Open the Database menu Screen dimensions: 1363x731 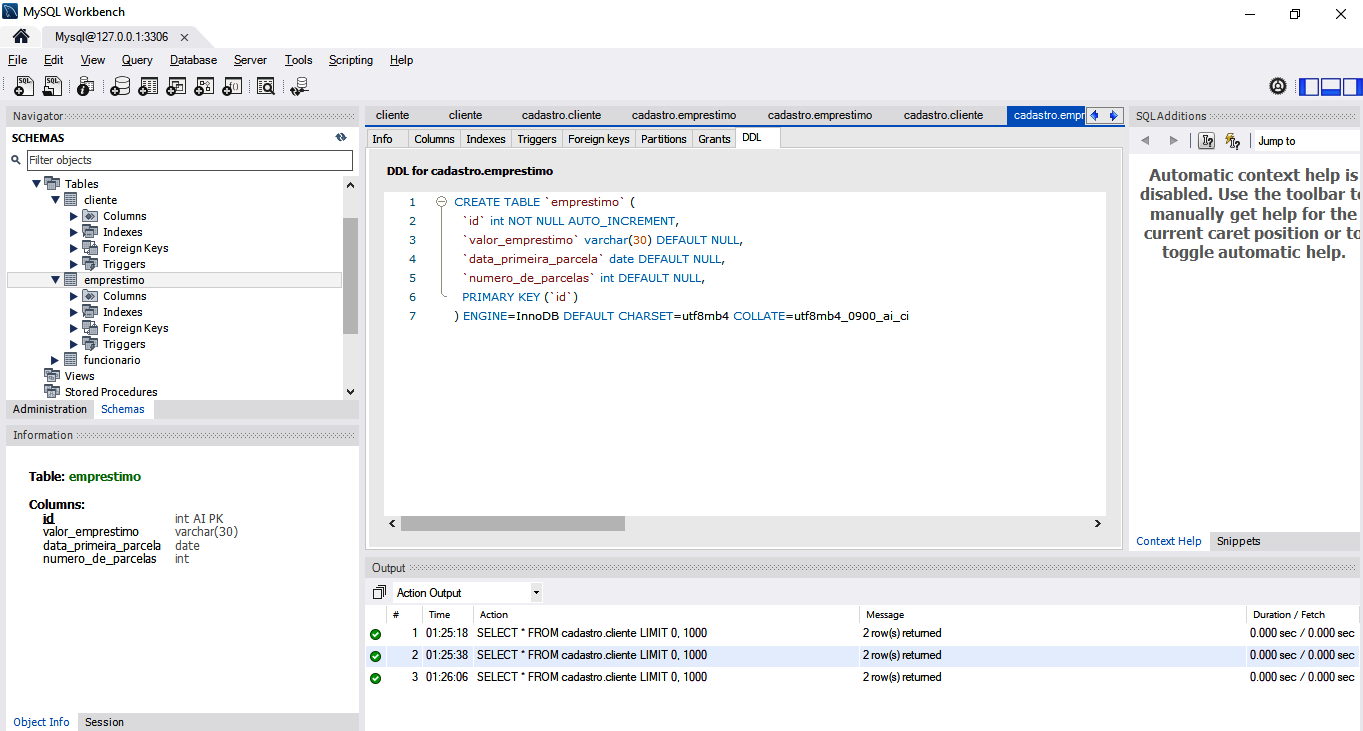pyautogui.click(x=193, y=60)
